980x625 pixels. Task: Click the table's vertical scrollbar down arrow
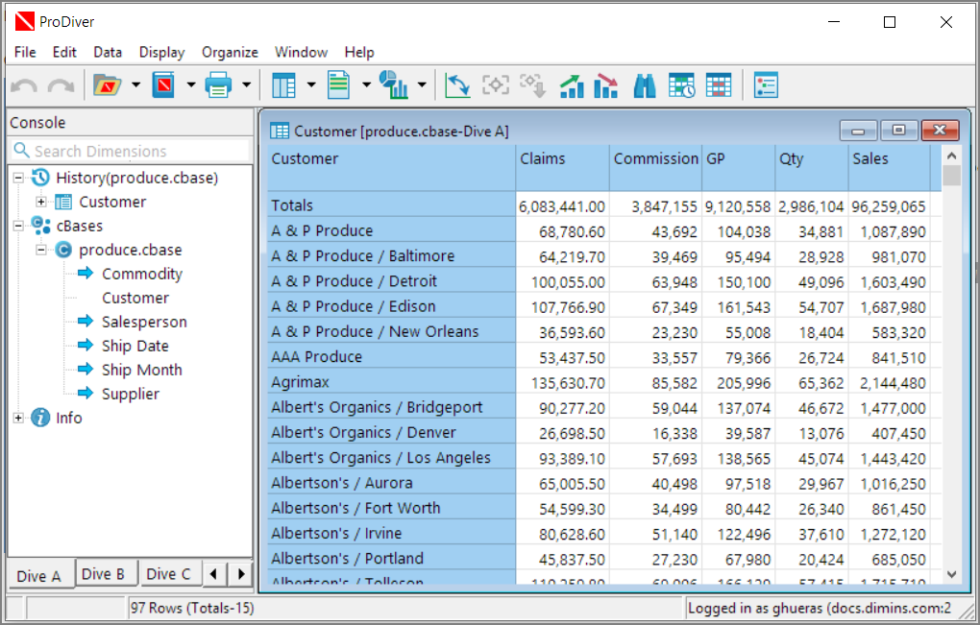coord(951,574)
